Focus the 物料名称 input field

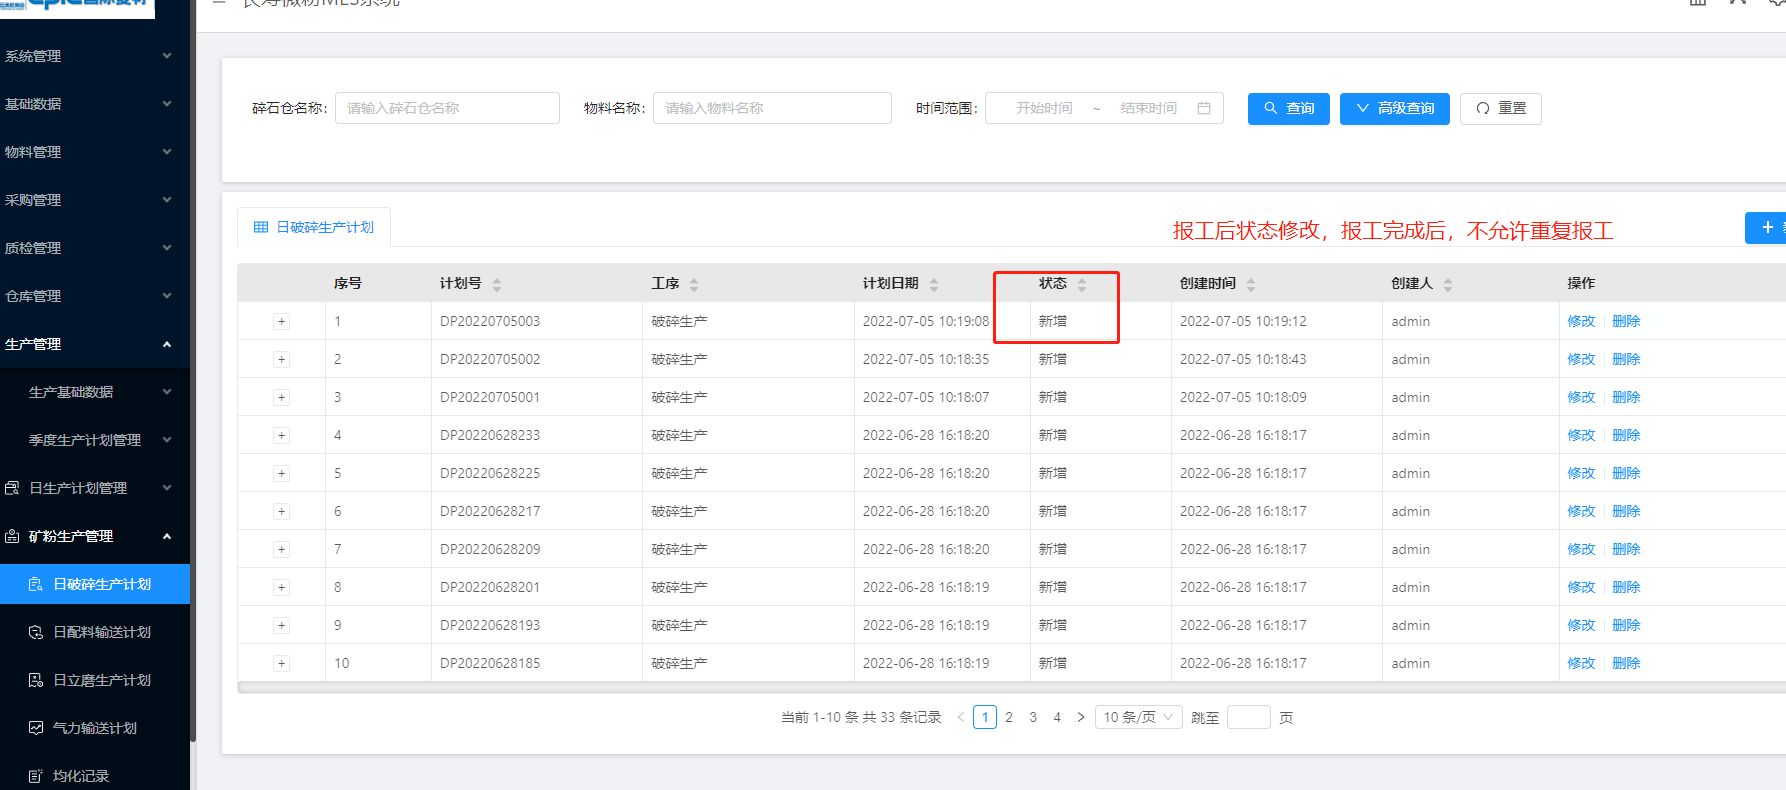click(x=772, y=108)
